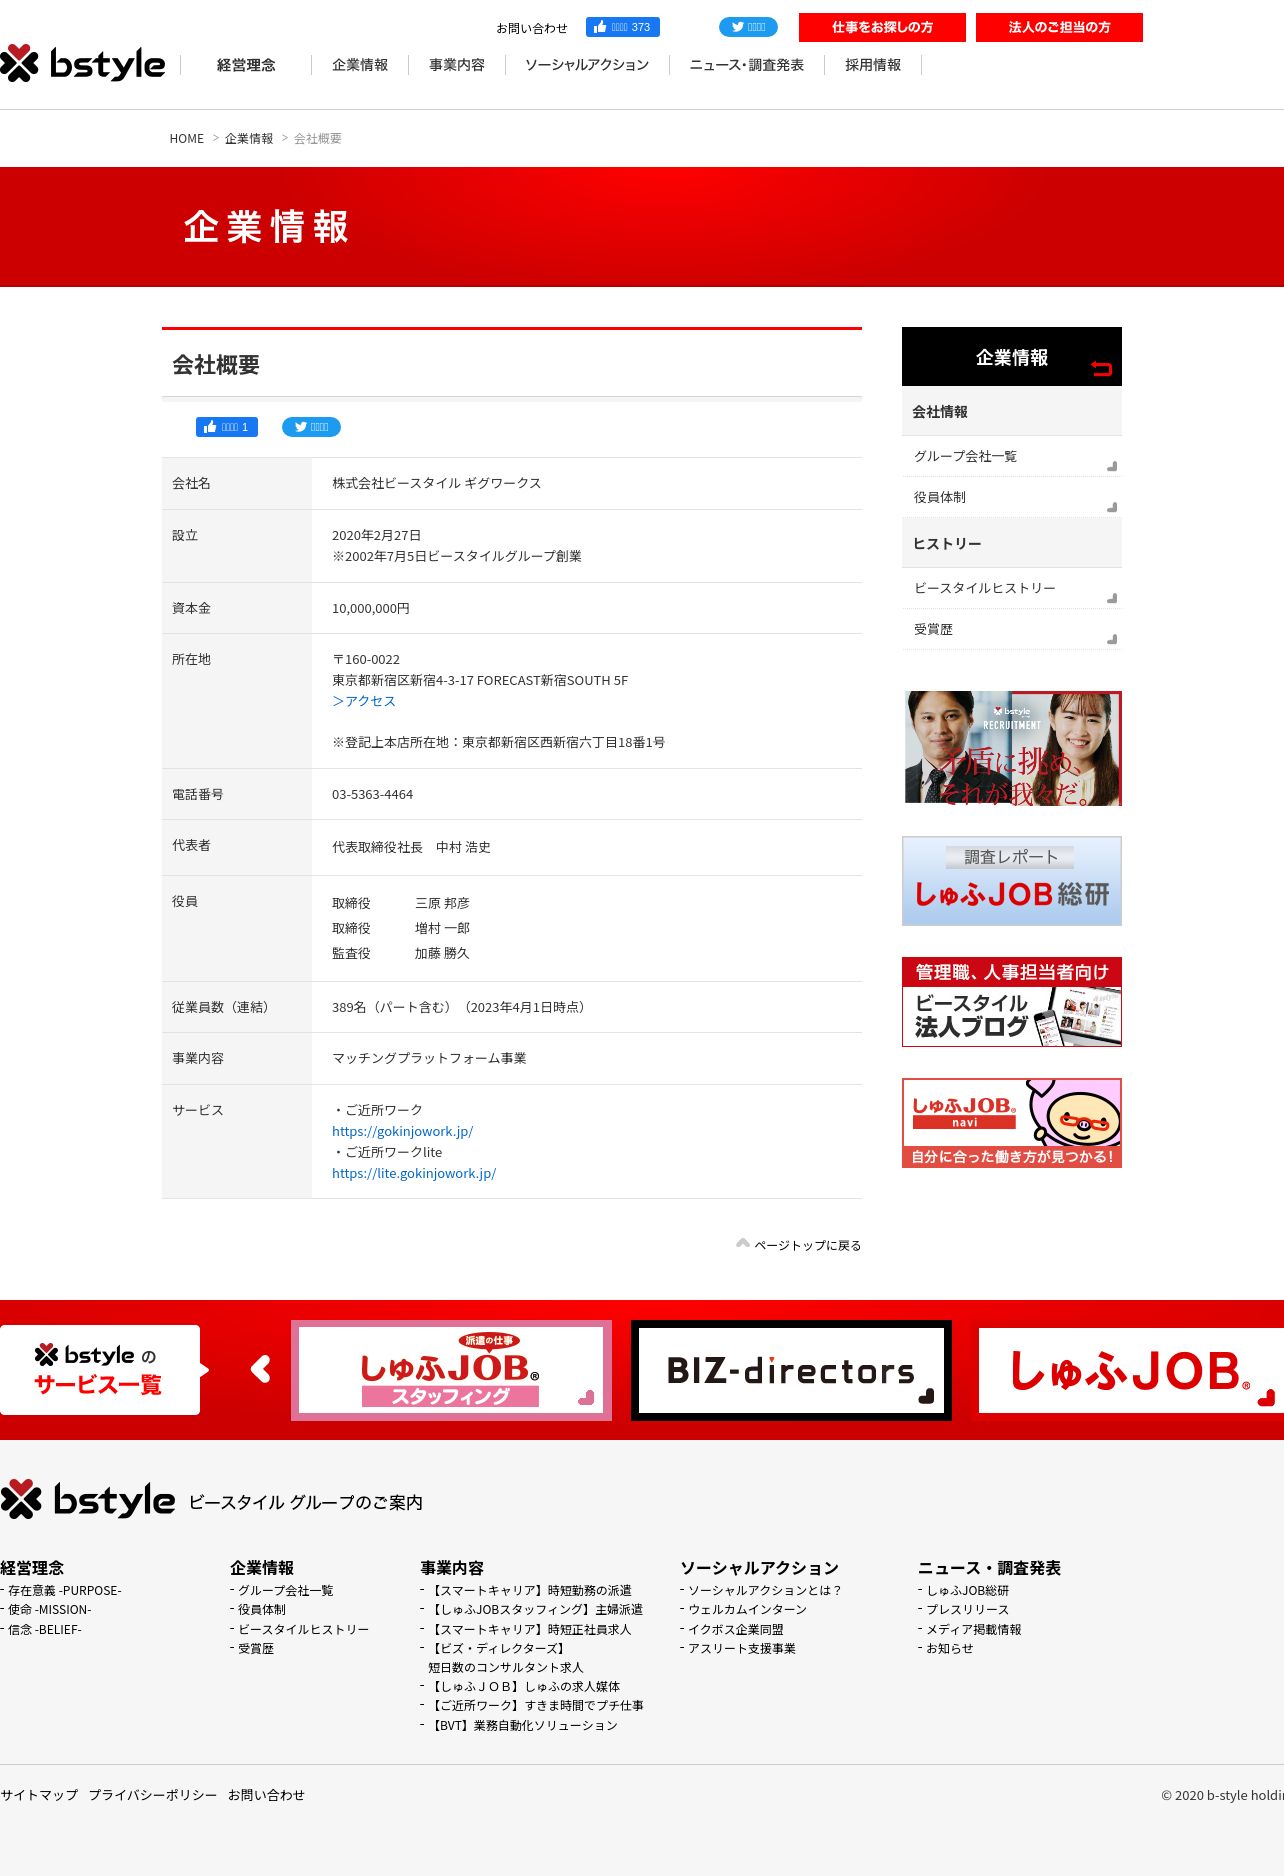
Task: Click the しゅふJOB navi banner
Action: (1012, 1123)
